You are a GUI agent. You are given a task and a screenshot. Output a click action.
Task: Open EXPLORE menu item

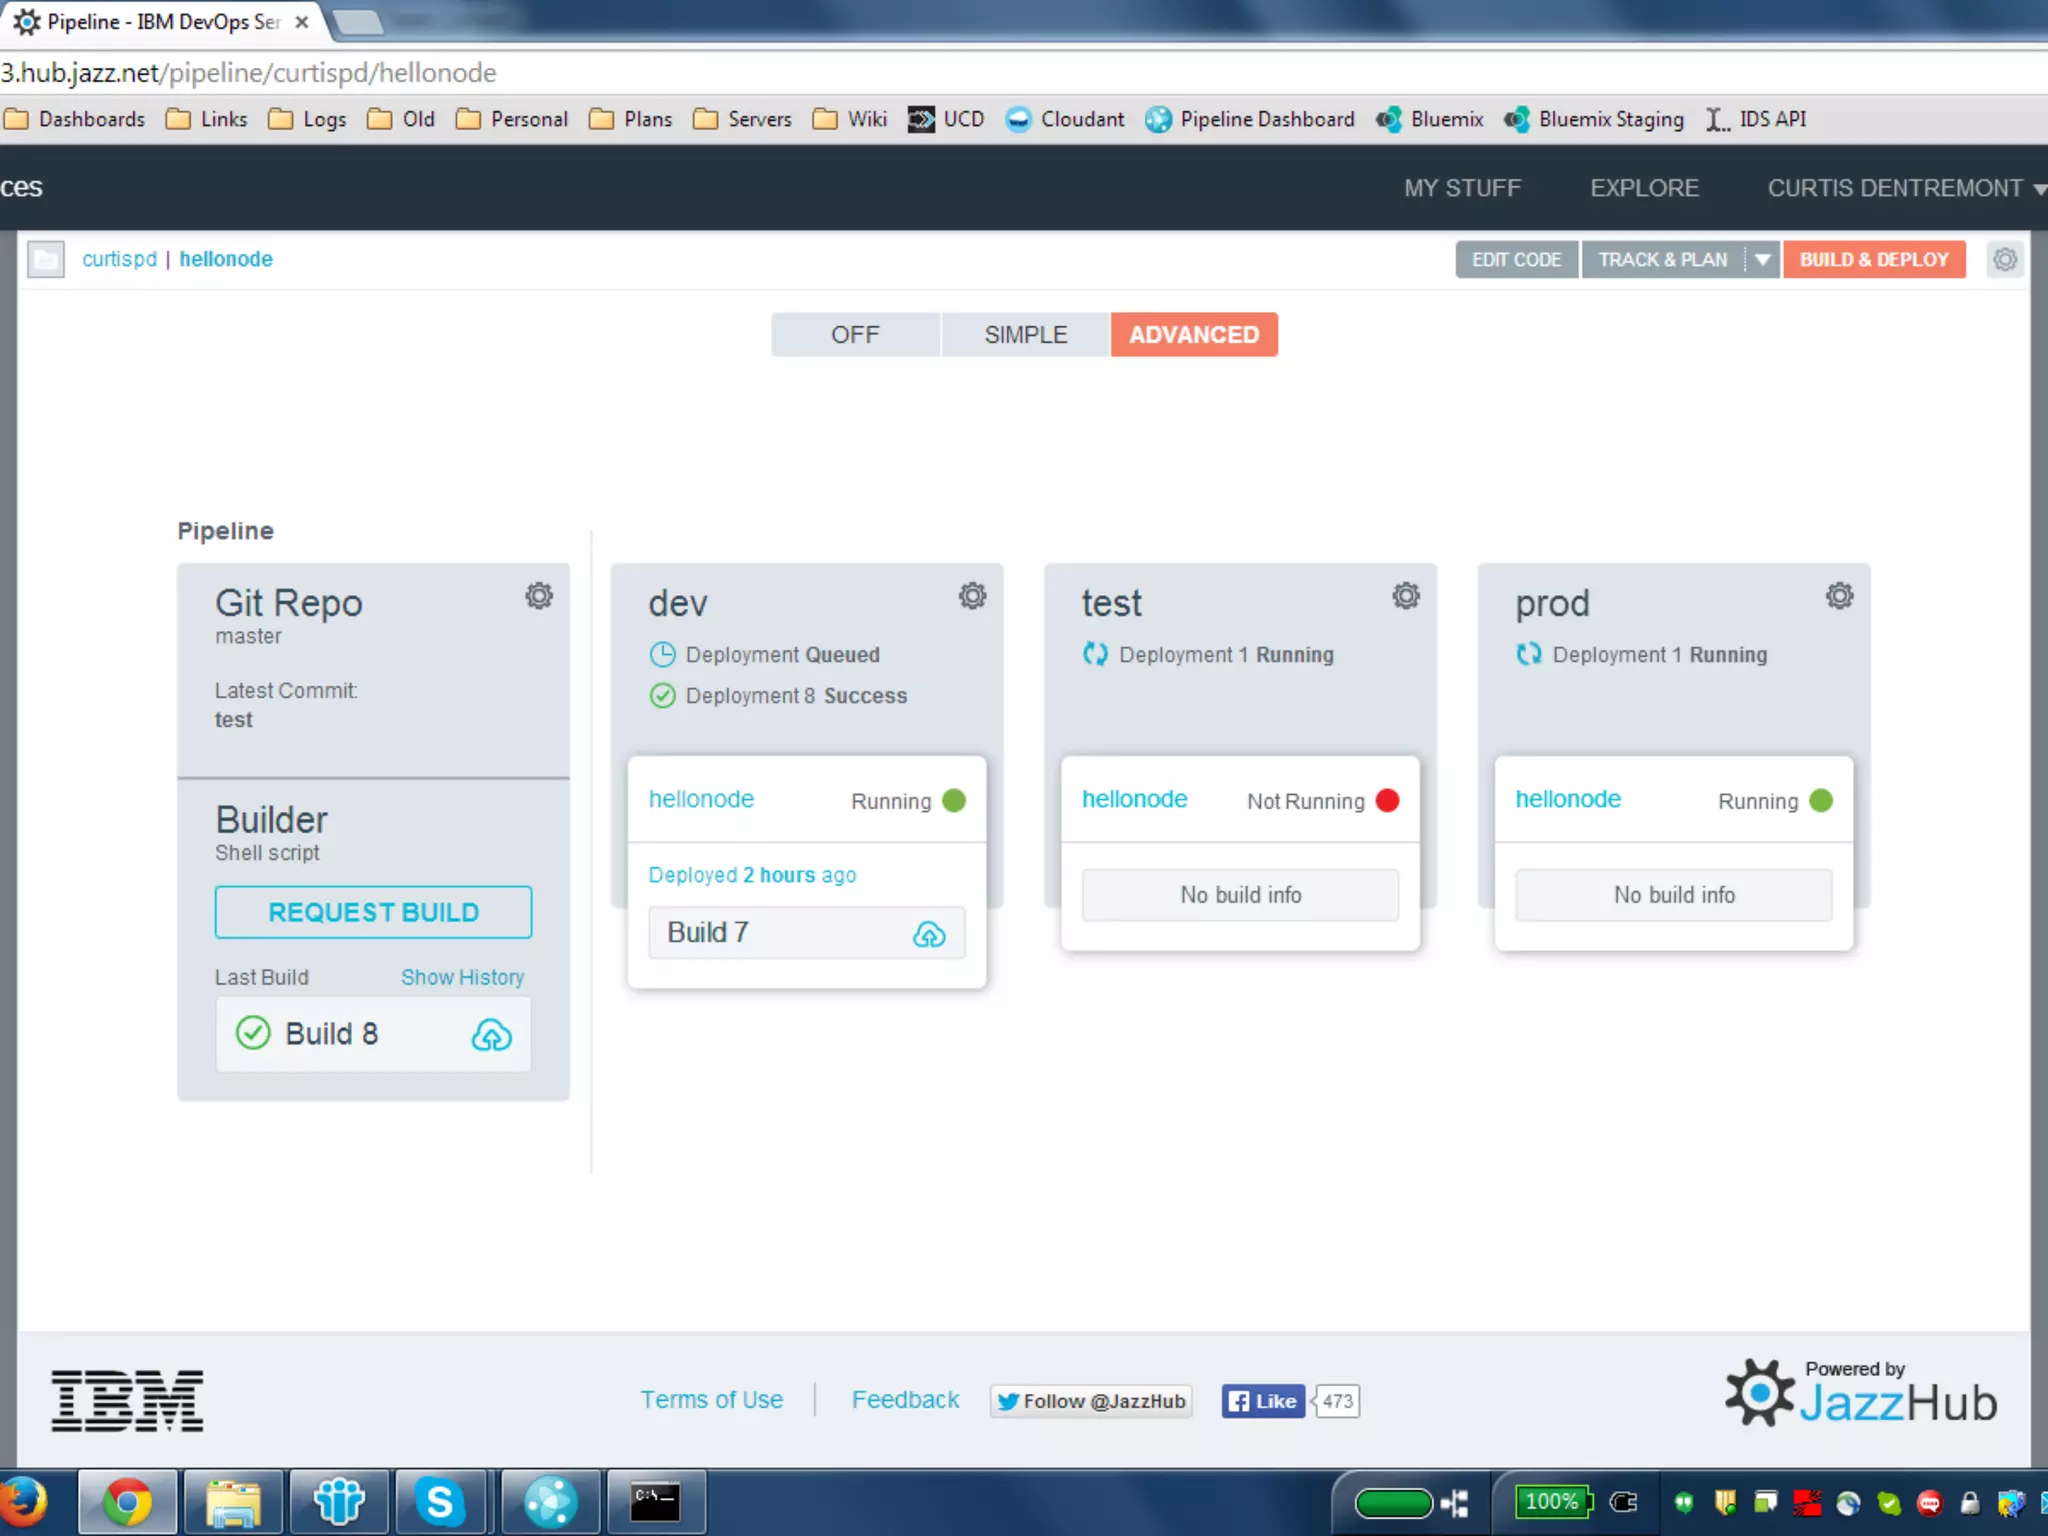(1644, 188)
